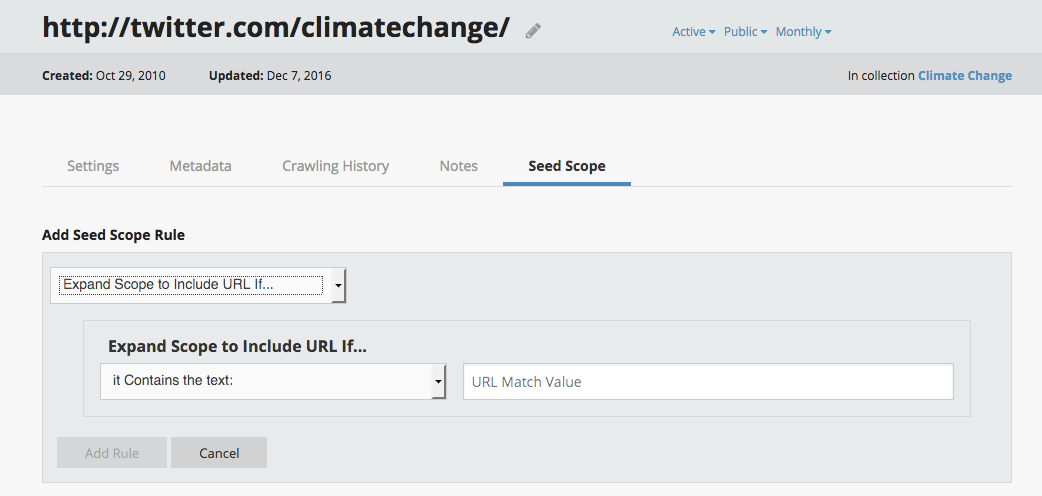Go to the Metadata tab
Viewport: 1042px width, 496px height.
coord(200,166)
